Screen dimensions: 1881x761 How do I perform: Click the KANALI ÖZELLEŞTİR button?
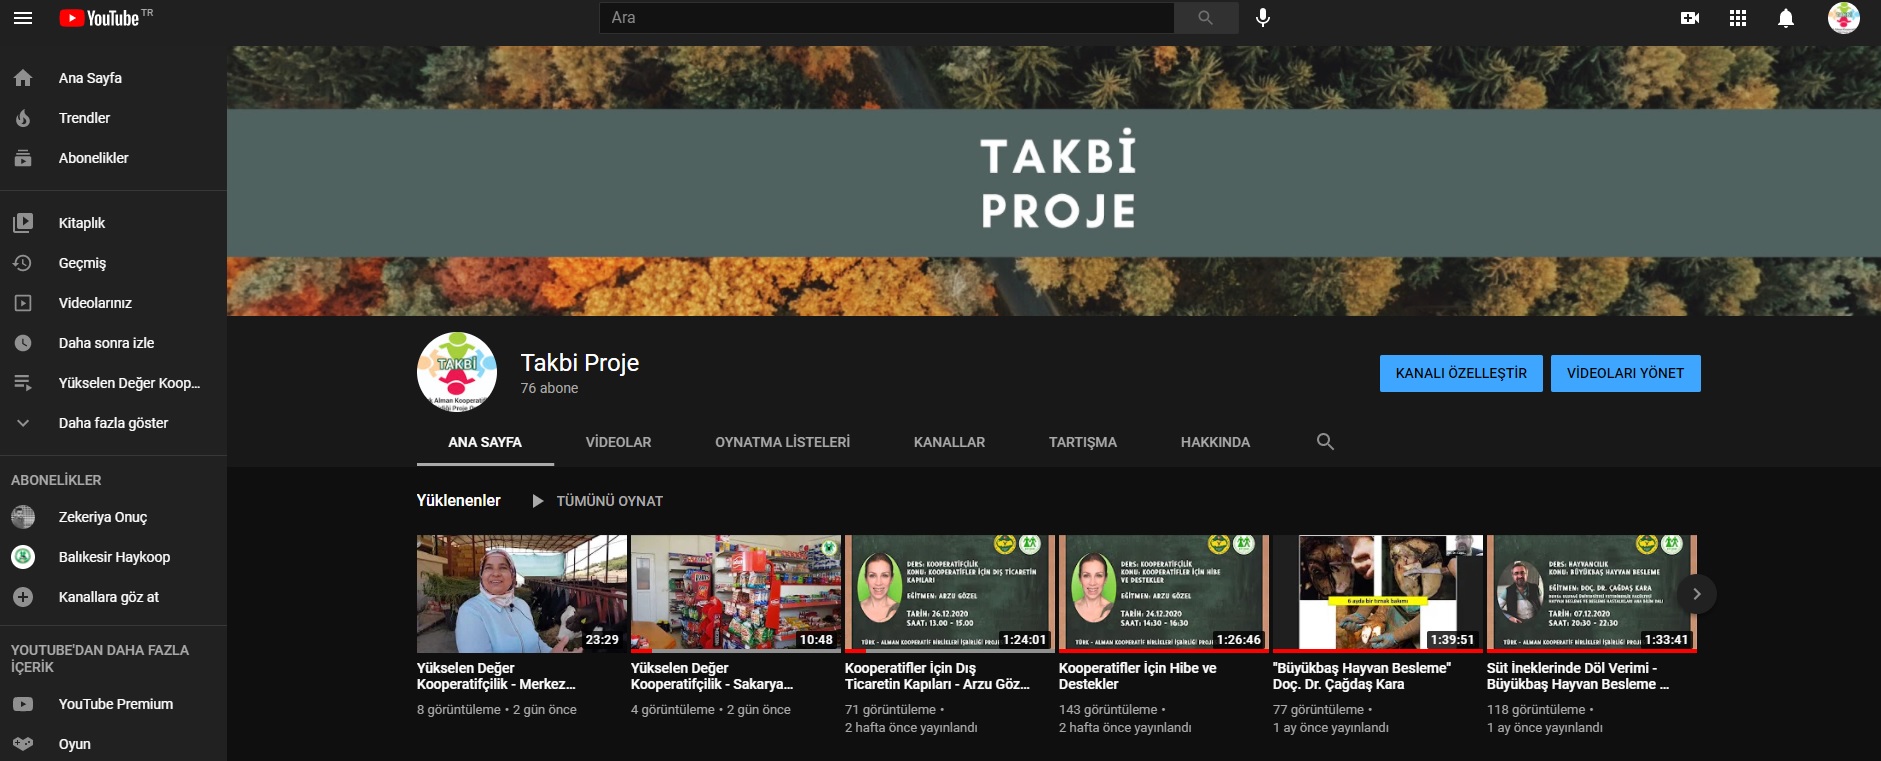pyautogui.click(x=1461, y=373)
